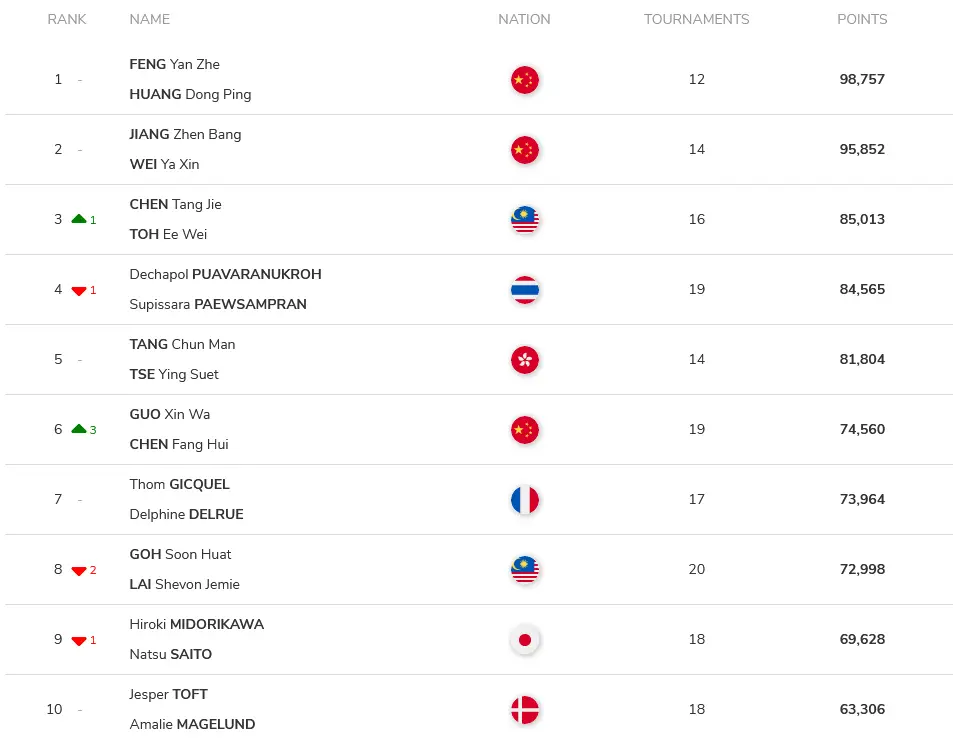The image size is (953, 744).
Task: Open FENG Yan Zhe player profile
Action: point(174,64)
